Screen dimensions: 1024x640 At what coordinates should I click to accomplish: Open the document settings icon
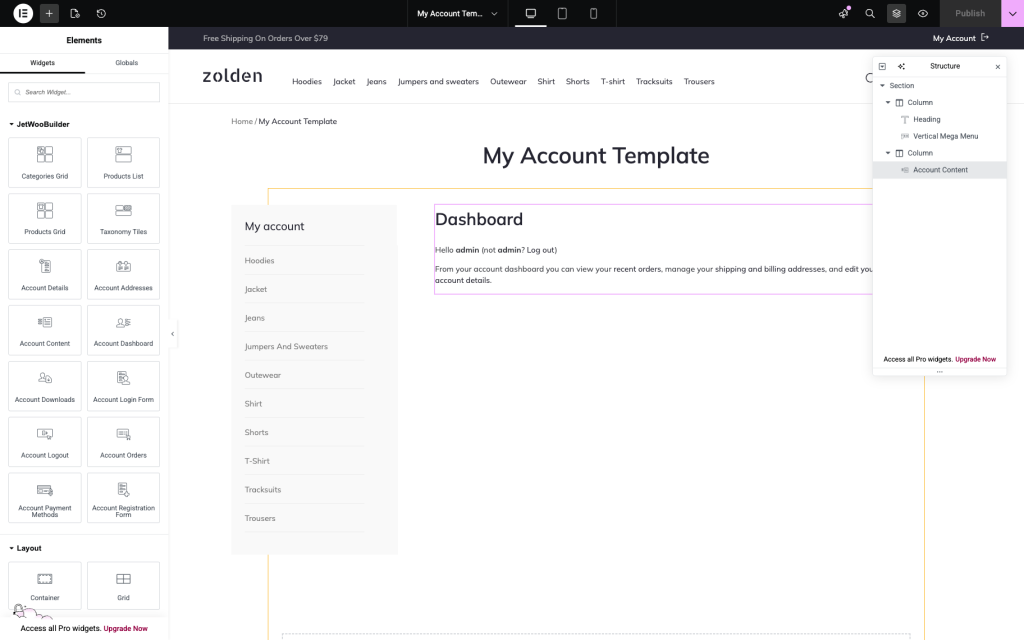[75, 13]
